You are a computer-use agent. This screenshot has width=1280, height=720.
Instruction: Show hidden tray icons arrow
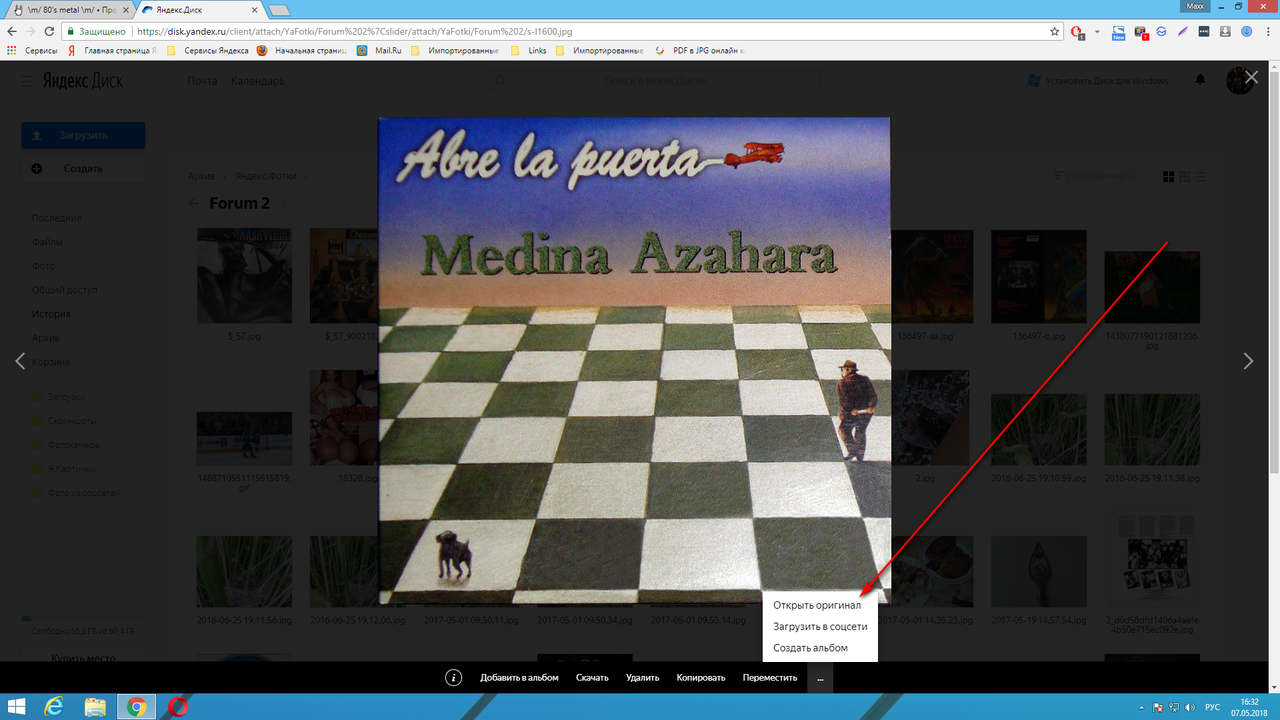[x=1144, y=707]
